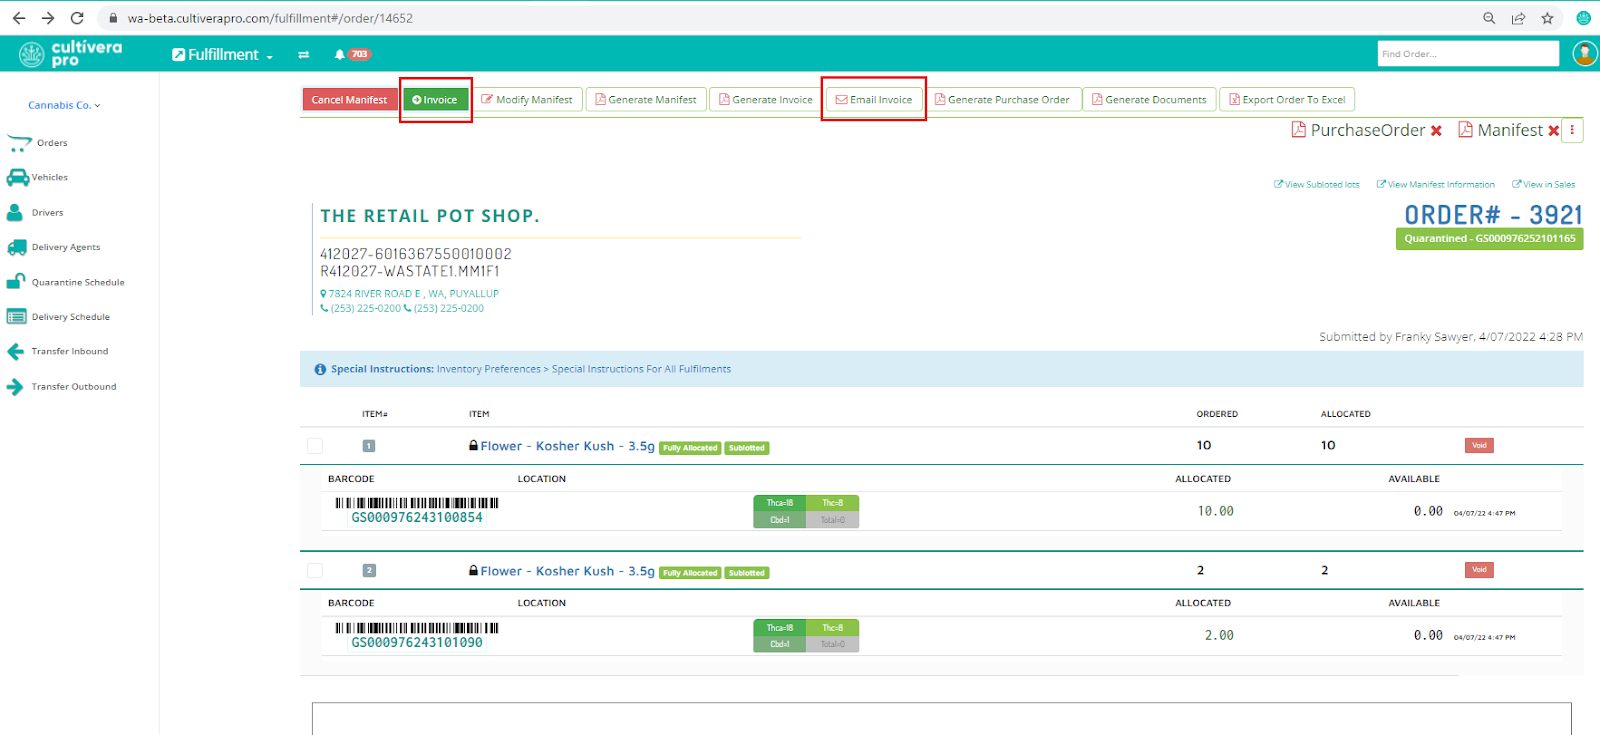Open View Subloted lots link
The image size is (1600, 735).
(1317, 185)
